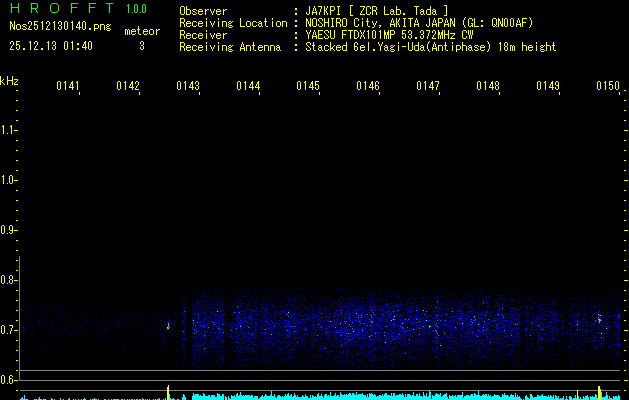Image resolution: width=629 pixels, height=400 pixels.
Task: Click the 0.7 frequency axis label
Action: point(9,330)
